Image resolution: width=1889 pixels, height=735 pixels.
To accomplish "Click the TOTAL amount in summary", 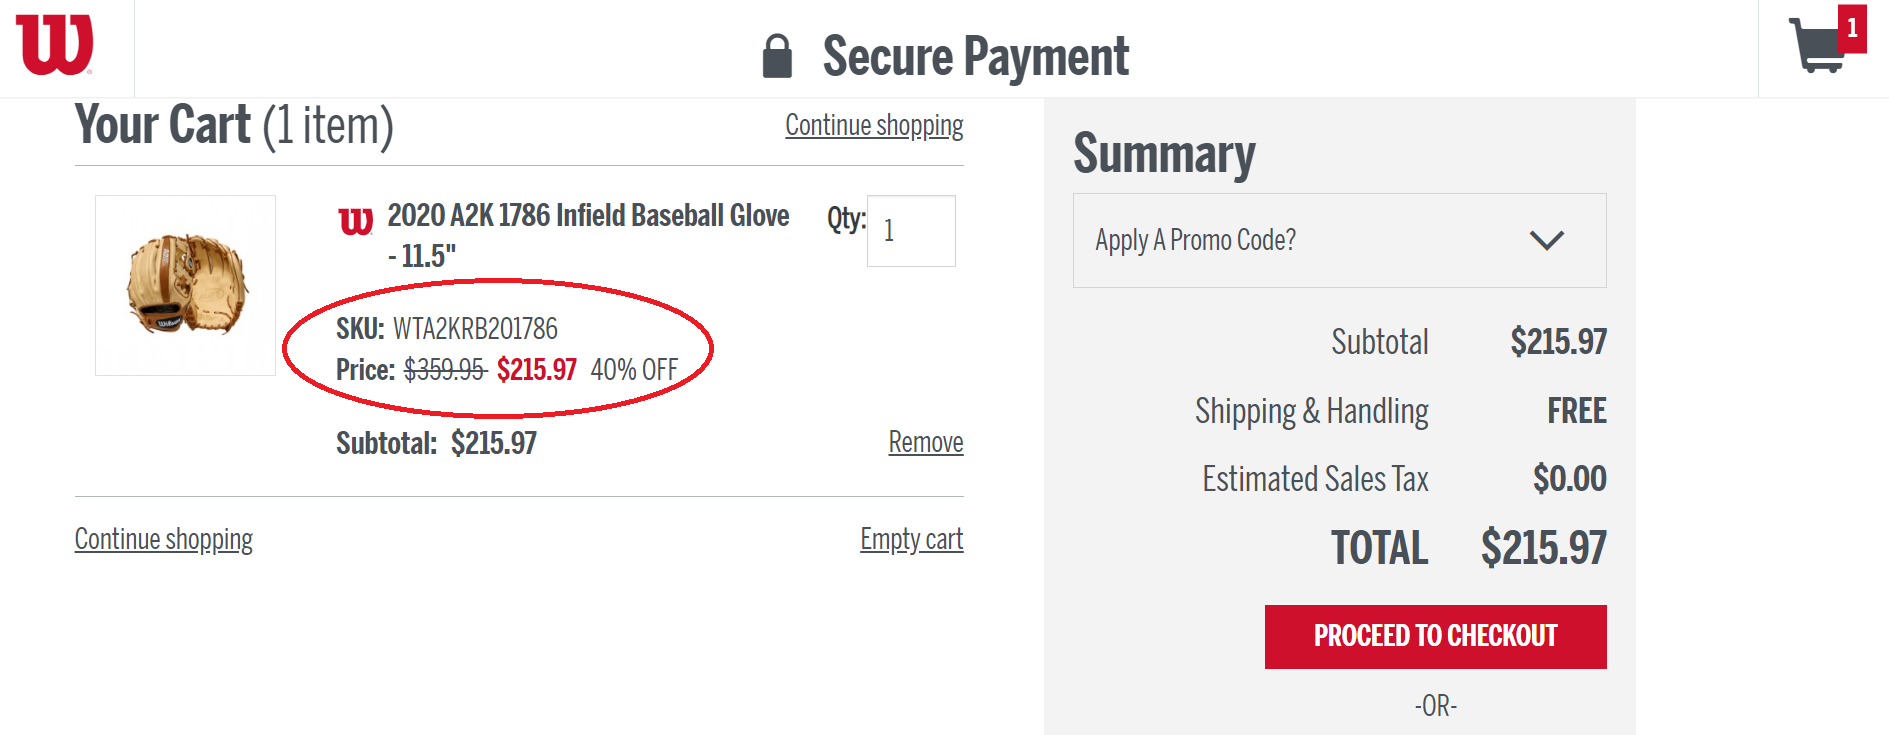I will click(x=1543, y=548).
